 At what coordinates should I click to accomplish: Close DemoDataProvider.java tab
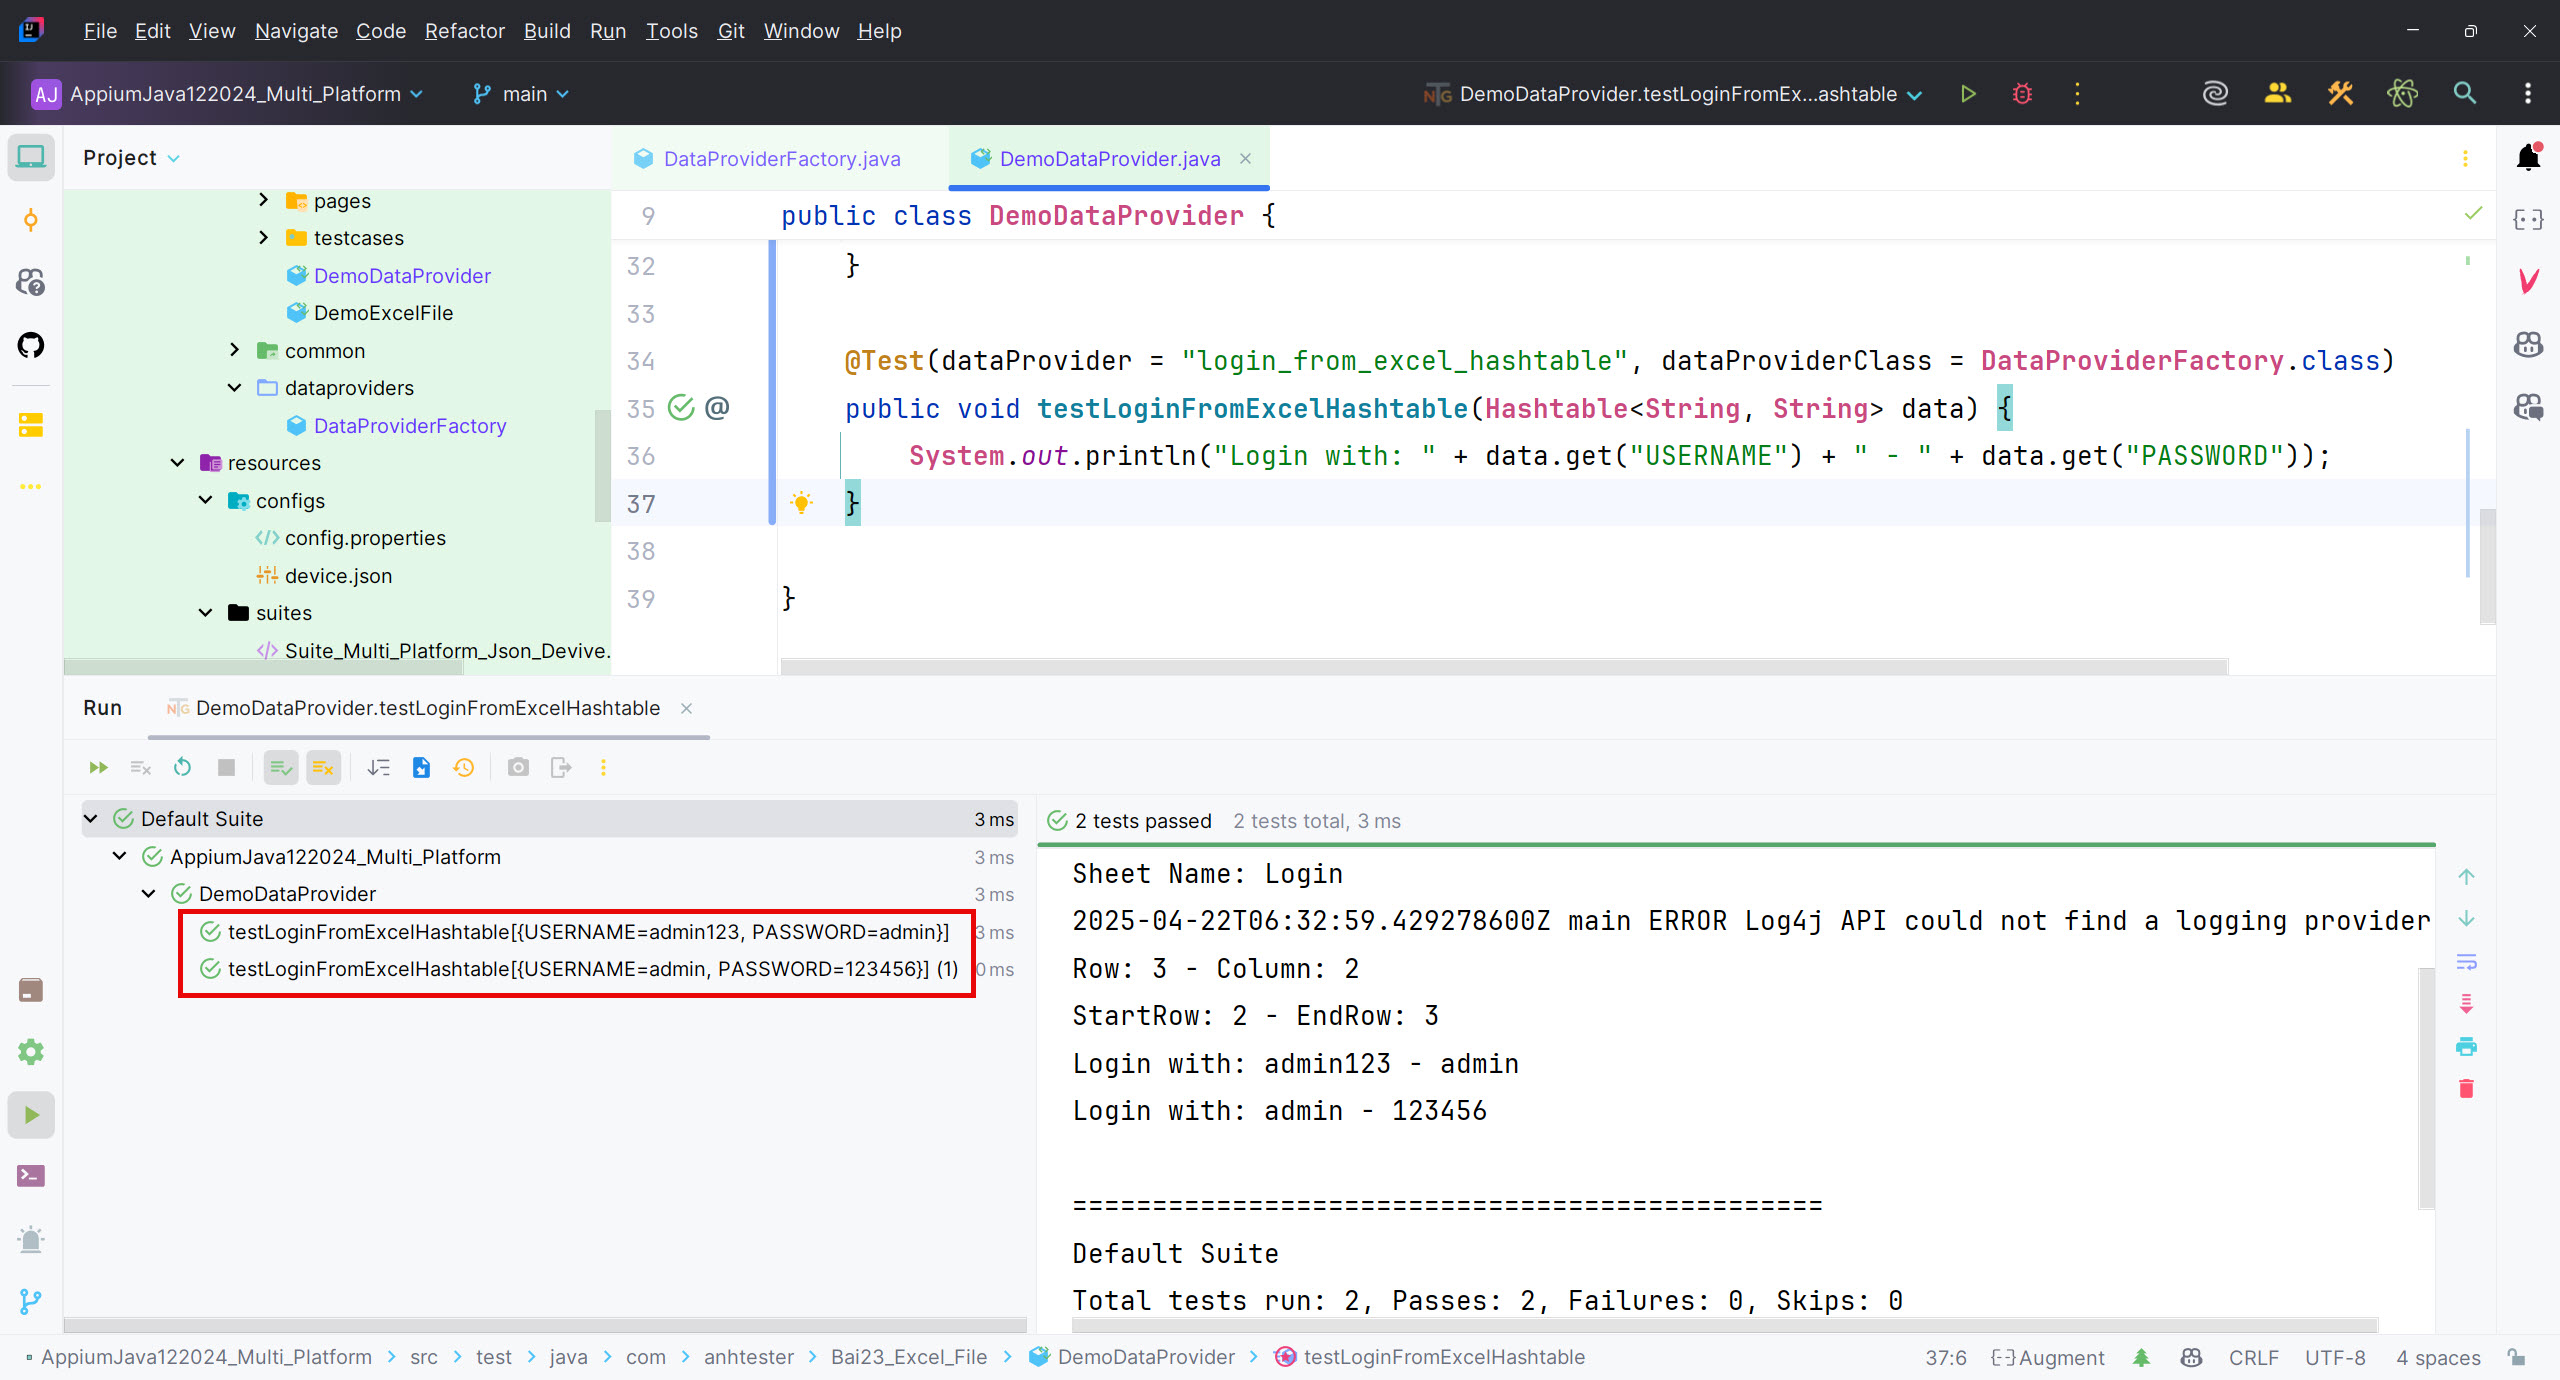pos(1245,158)
